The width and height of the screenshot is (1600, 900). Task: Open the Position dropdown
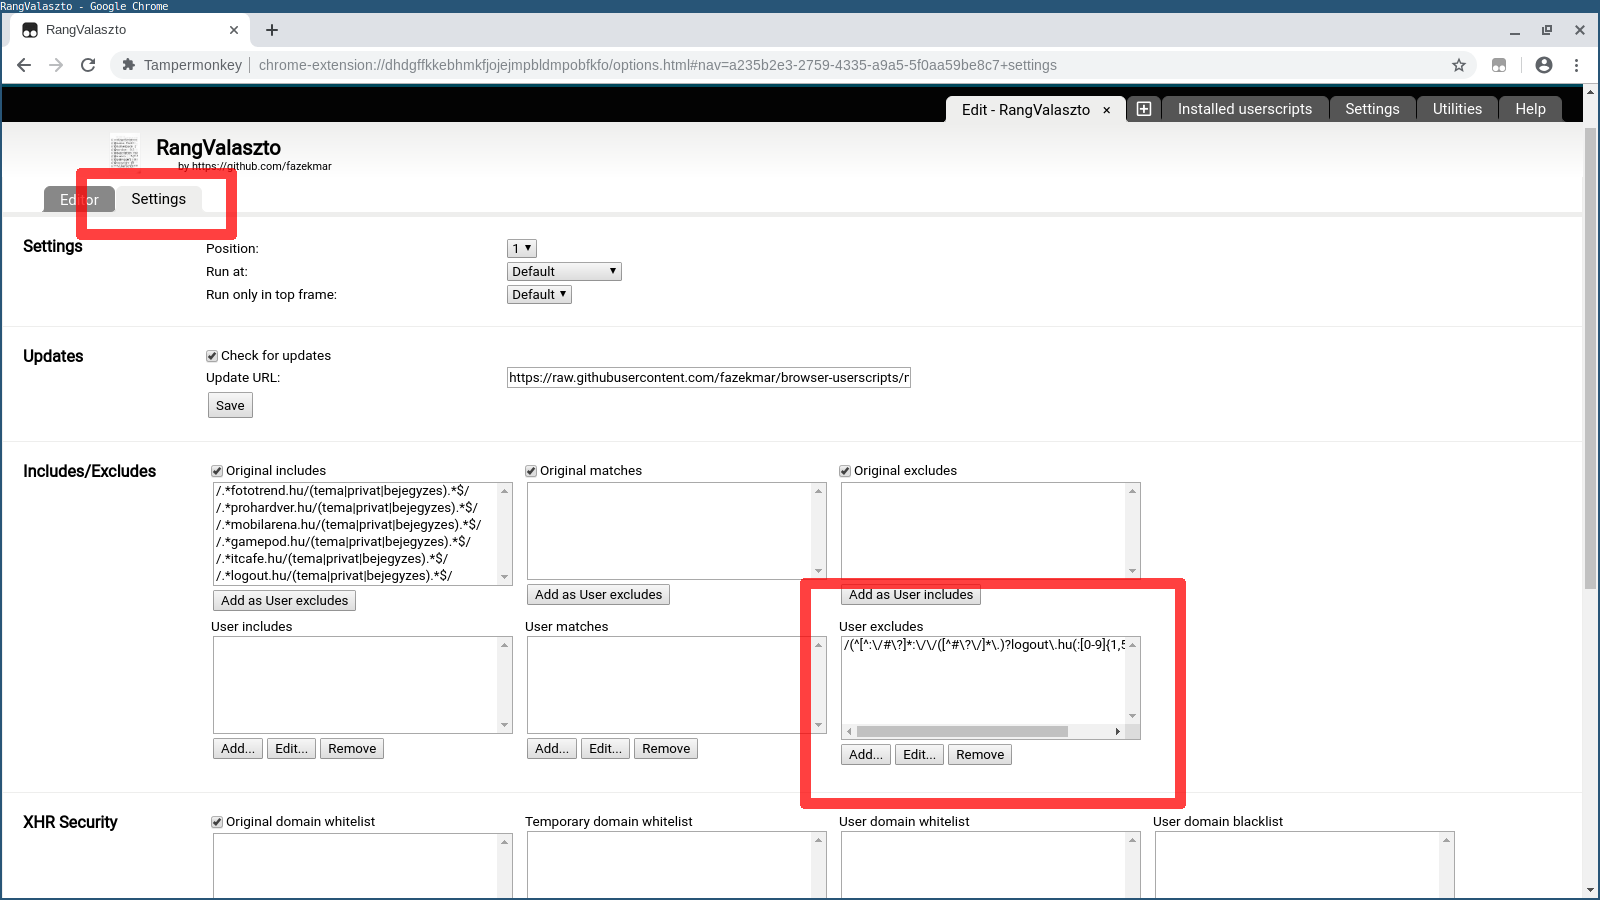pos(522,248)
